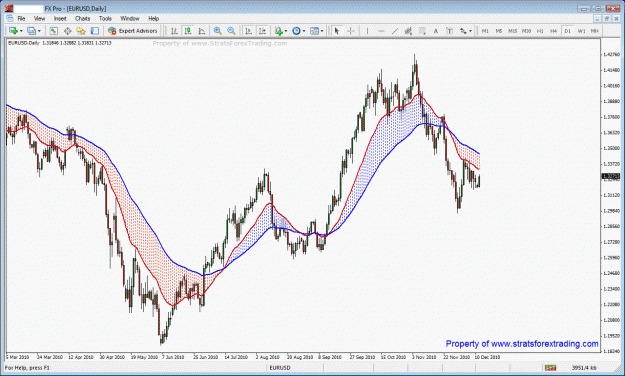625x376 pixels.
Task: Select the Equidistant Channel tool
Action: point(408,31)
